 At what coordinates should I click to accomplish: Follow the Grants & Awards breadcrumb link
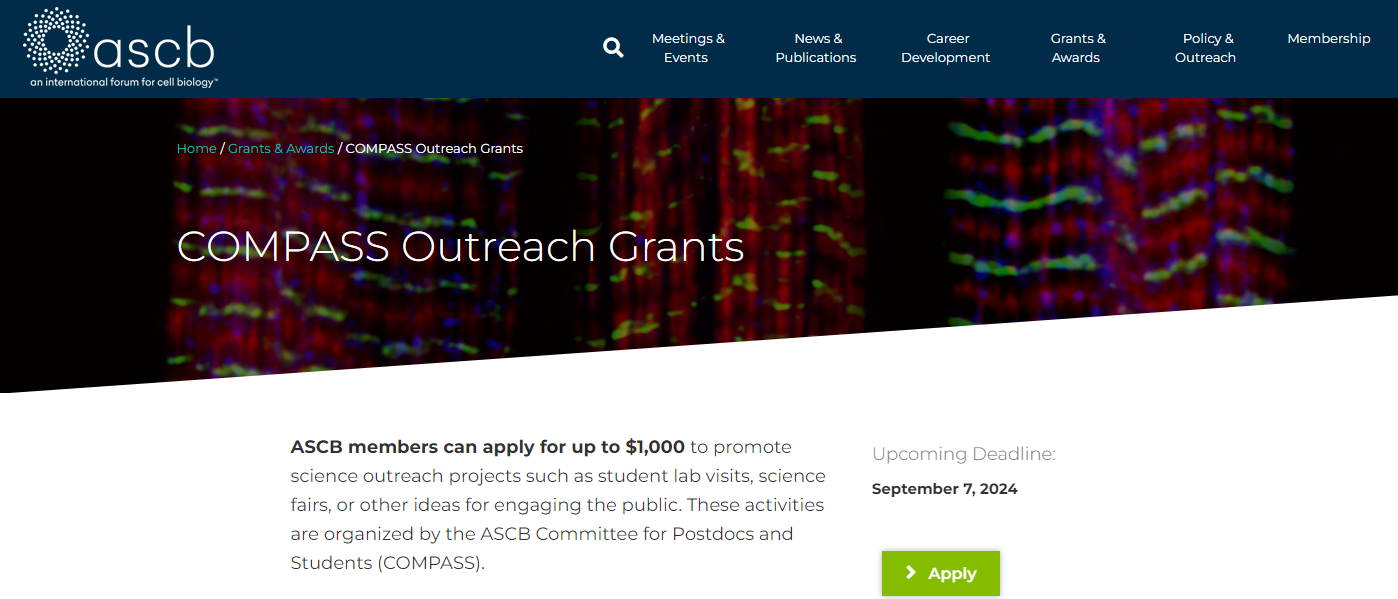click(x=281, y=148)
